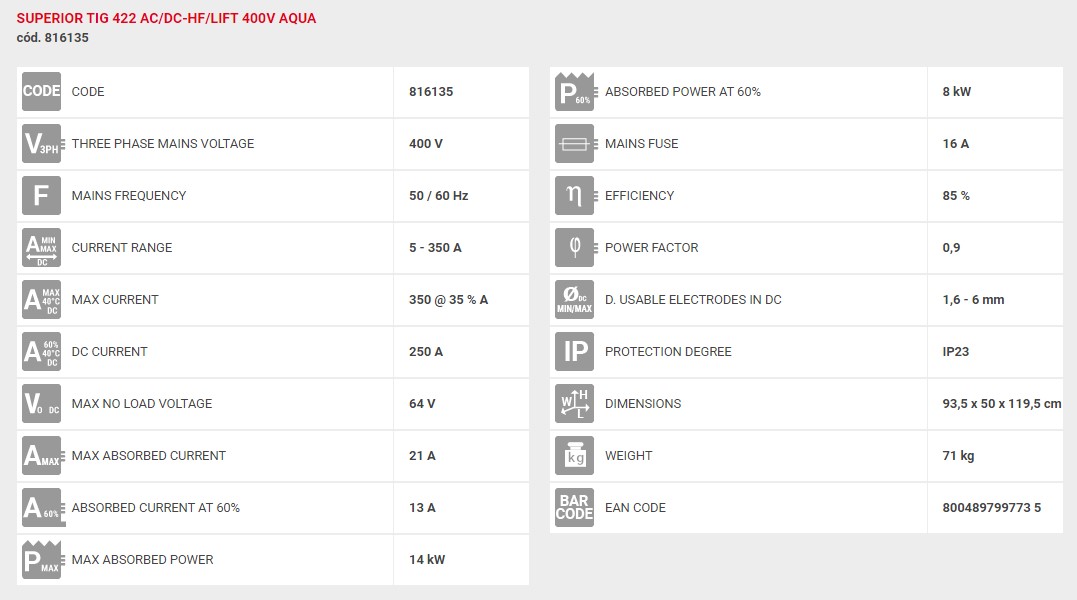Viewport: 1077px width, 600px height.
Task: Click the absorbed power at 60% icon
Action: point(574,91)
